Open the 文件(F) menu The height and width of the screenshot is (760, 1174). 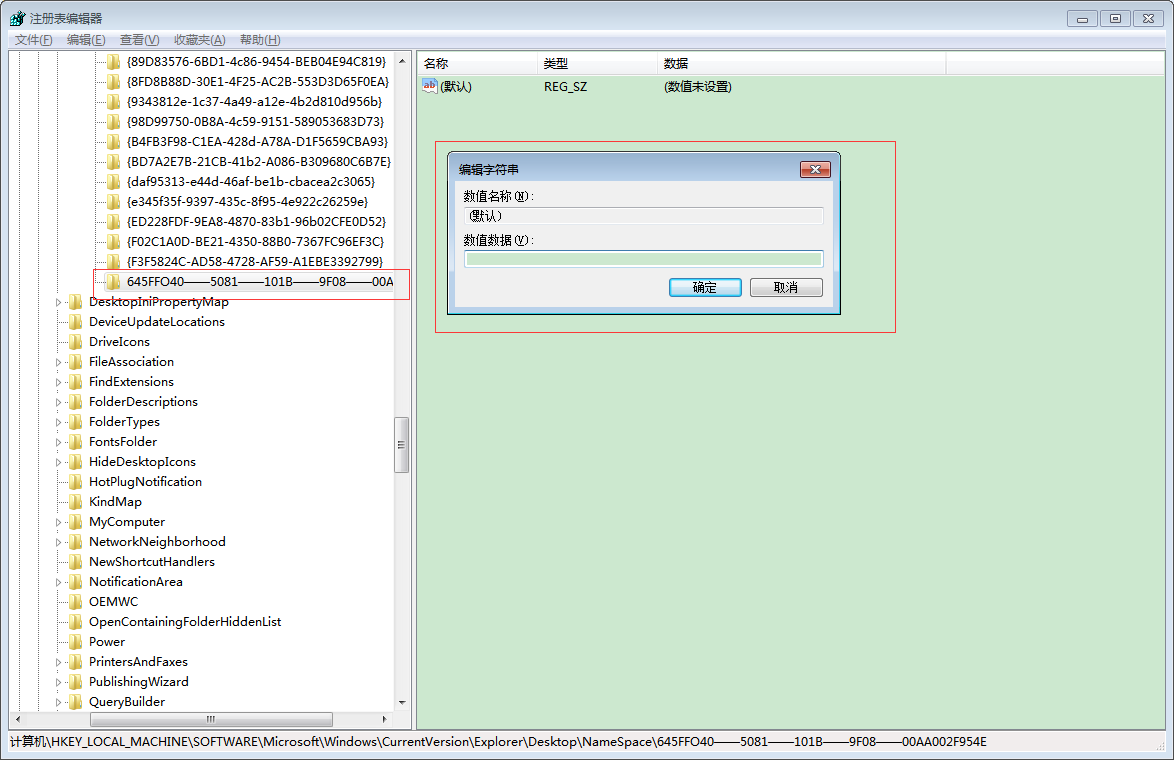point(33,40)
